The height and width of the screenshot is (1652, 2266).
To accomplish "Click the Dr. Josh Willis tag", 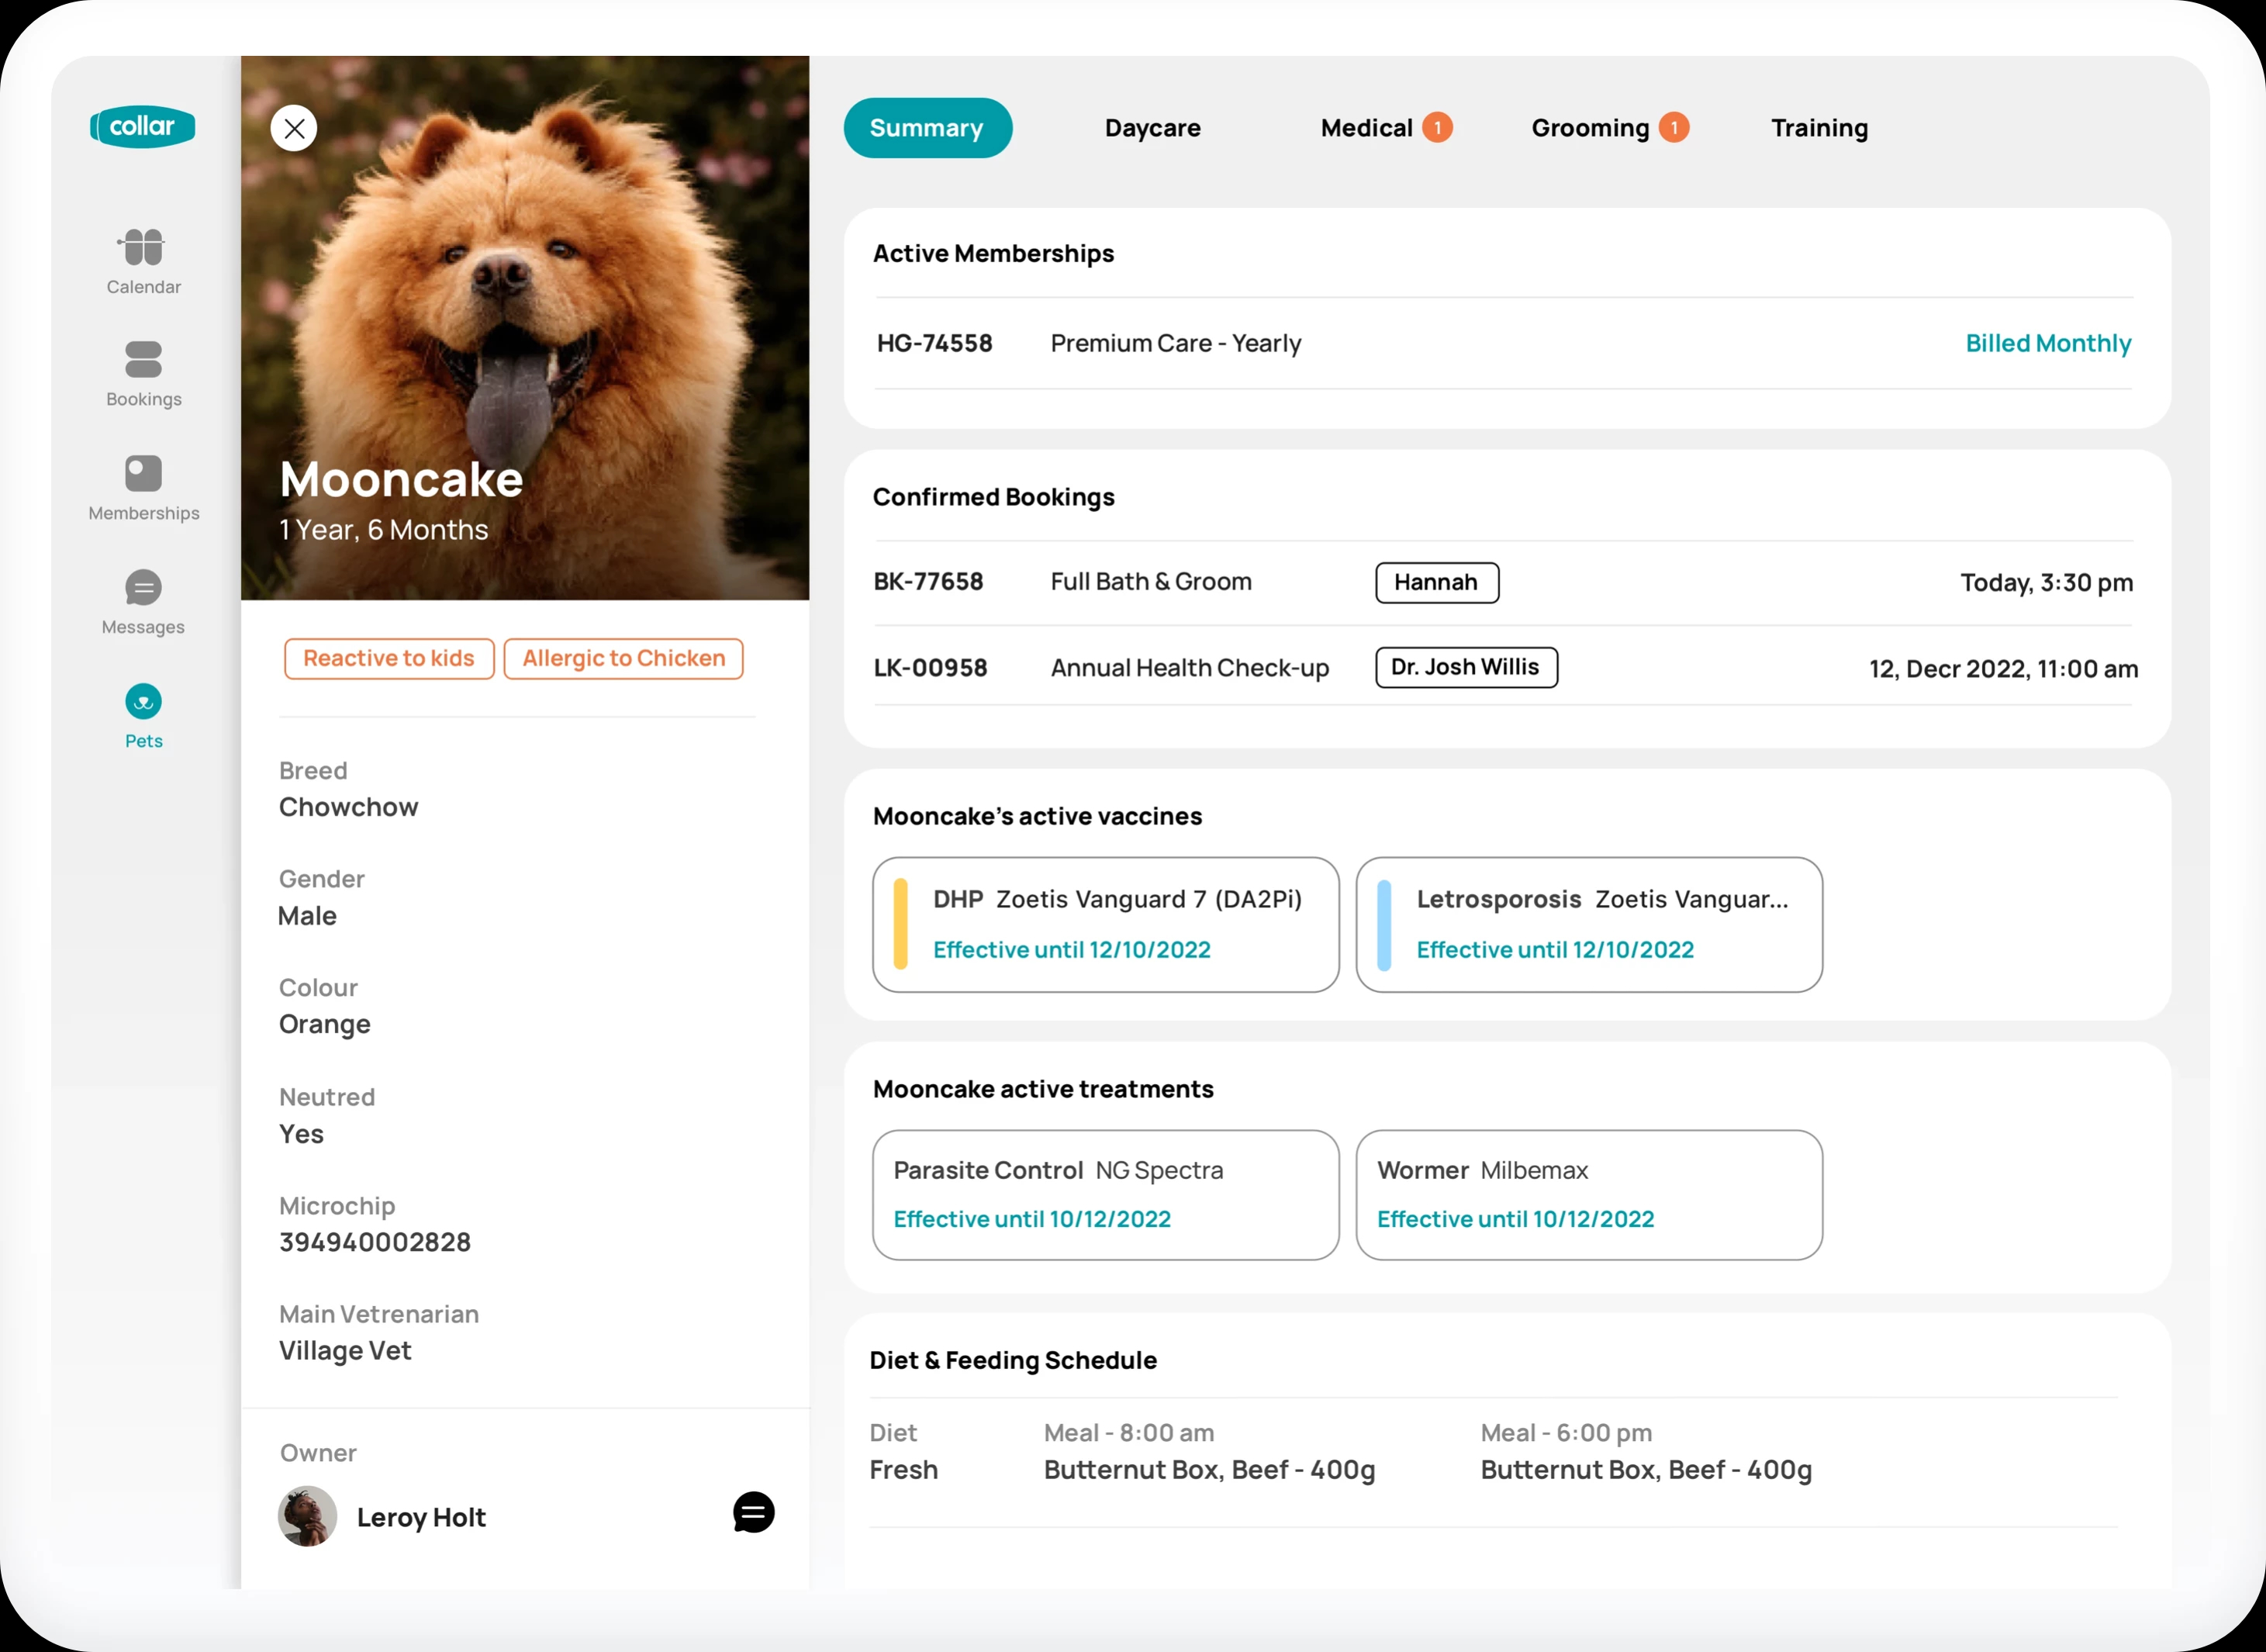I will tap(1465, 667).
